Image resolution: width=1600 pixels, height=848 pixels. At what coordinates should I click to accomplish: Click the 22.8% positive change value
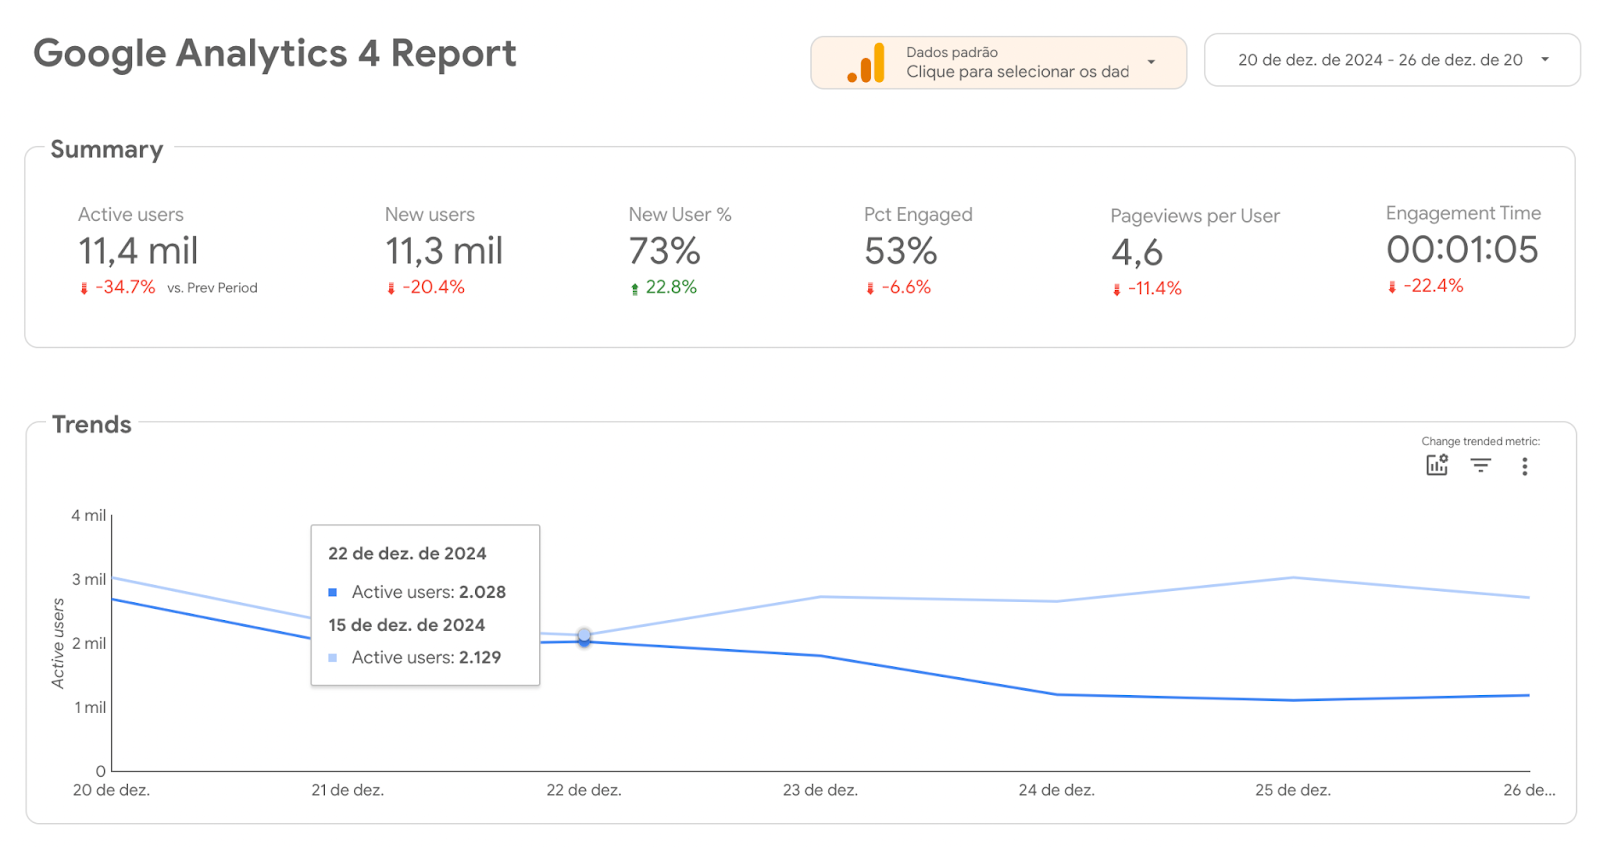(x=671, y=287)
